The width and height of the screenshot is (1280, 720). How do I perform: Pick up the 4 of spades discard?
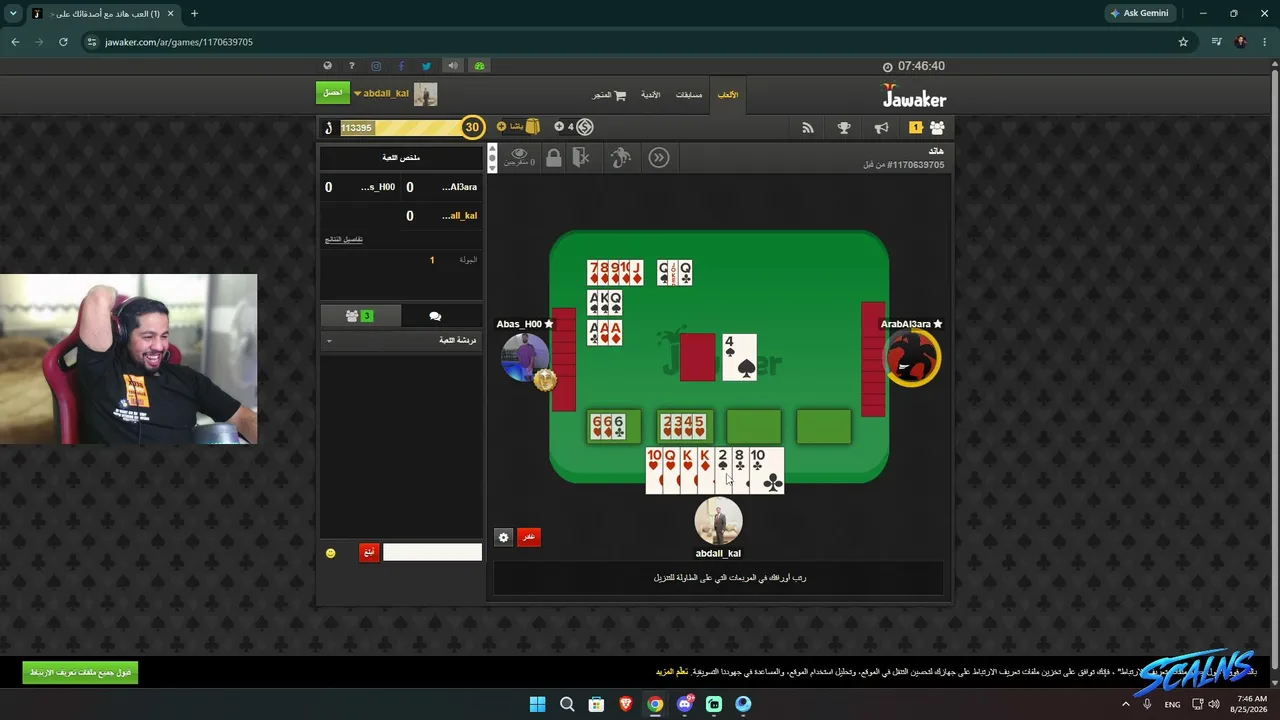(739, 357)
